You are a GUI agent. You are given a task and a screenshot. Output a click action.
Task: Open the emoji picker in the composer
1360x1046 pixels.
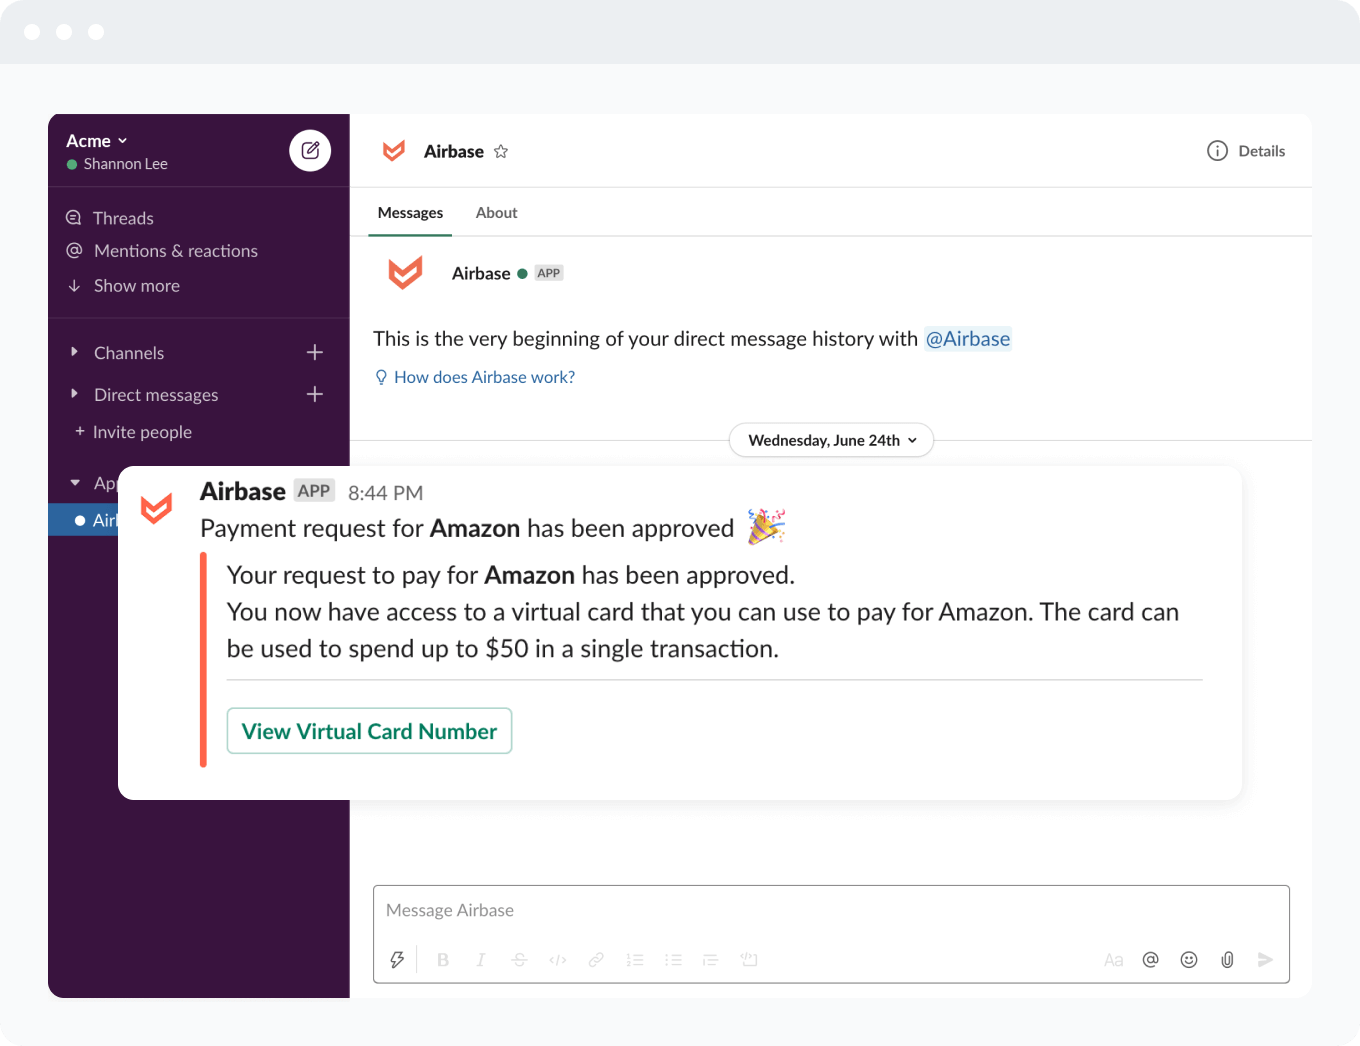point(1189,959)
